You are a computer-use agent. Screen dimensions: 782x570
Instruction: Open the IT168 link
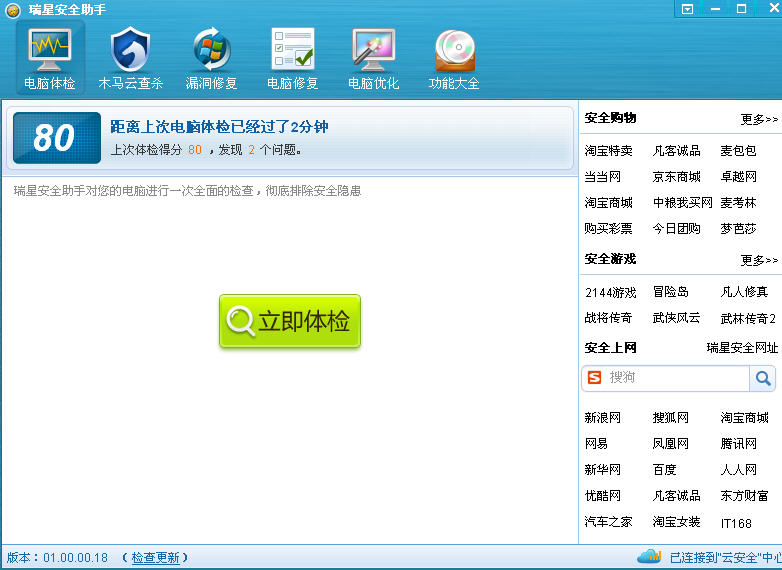pos(736,523)
